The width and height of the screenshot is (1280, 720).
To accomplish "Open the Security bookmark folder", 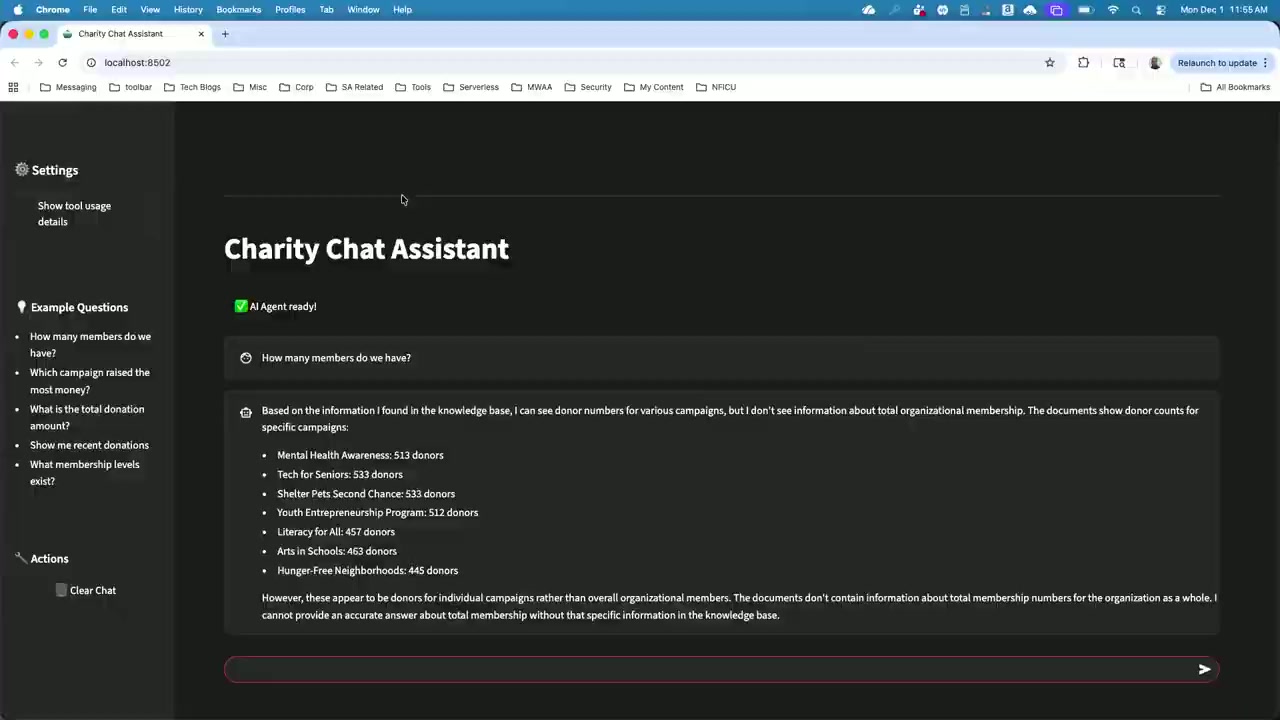I will [x=587, y=87].
